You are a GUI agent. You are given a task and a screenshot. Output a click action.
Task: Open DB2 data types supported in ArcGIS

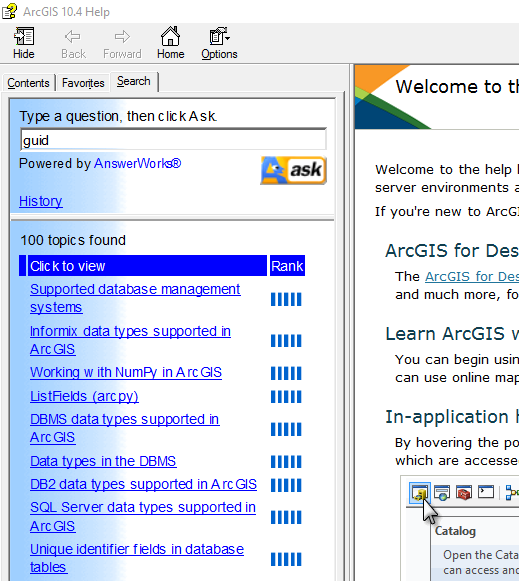point(143,484)
